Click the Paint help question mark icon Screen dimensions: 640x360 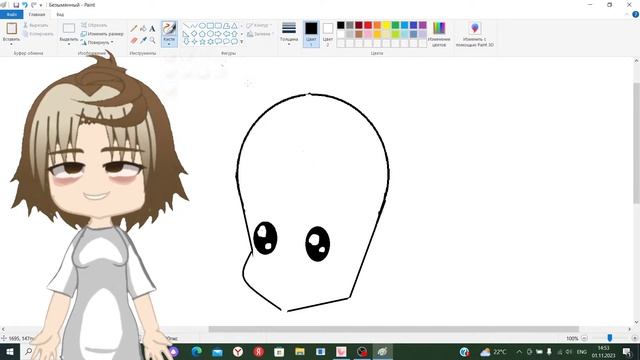click(636, 14)
